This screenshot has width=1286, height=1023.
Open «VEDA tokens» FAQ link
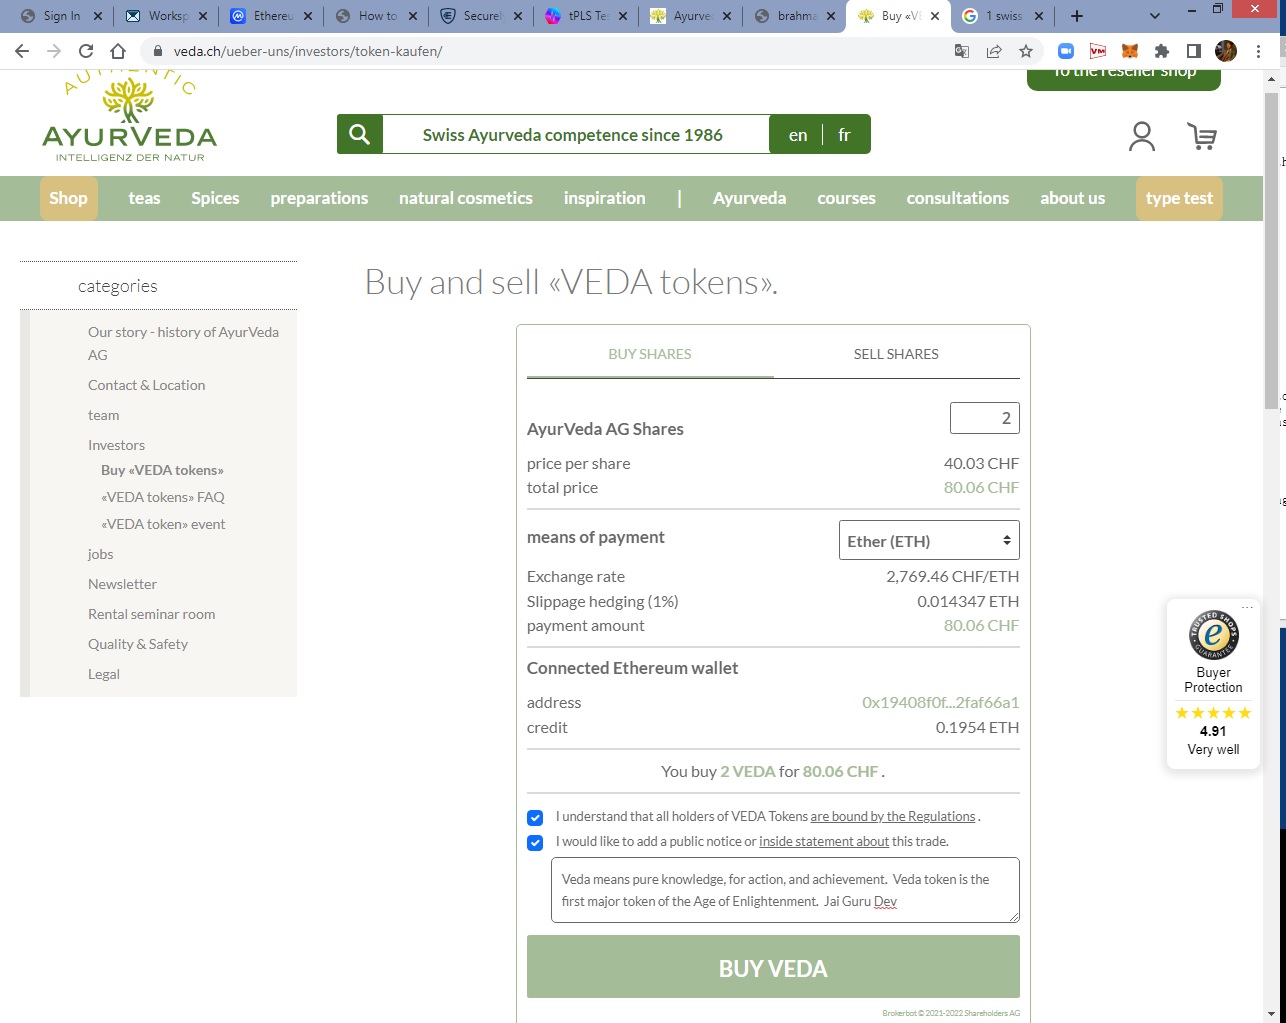pyautogui.click(x=163, y=497)
